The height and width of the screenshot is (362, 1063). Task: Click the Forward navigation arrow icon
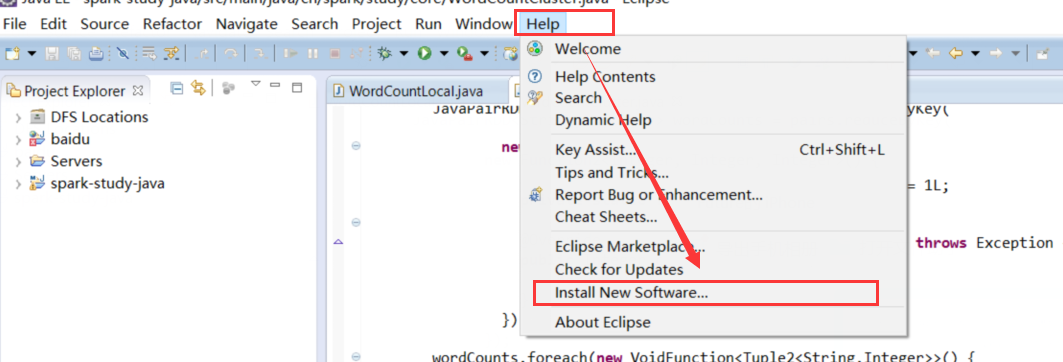click(996, 53)
